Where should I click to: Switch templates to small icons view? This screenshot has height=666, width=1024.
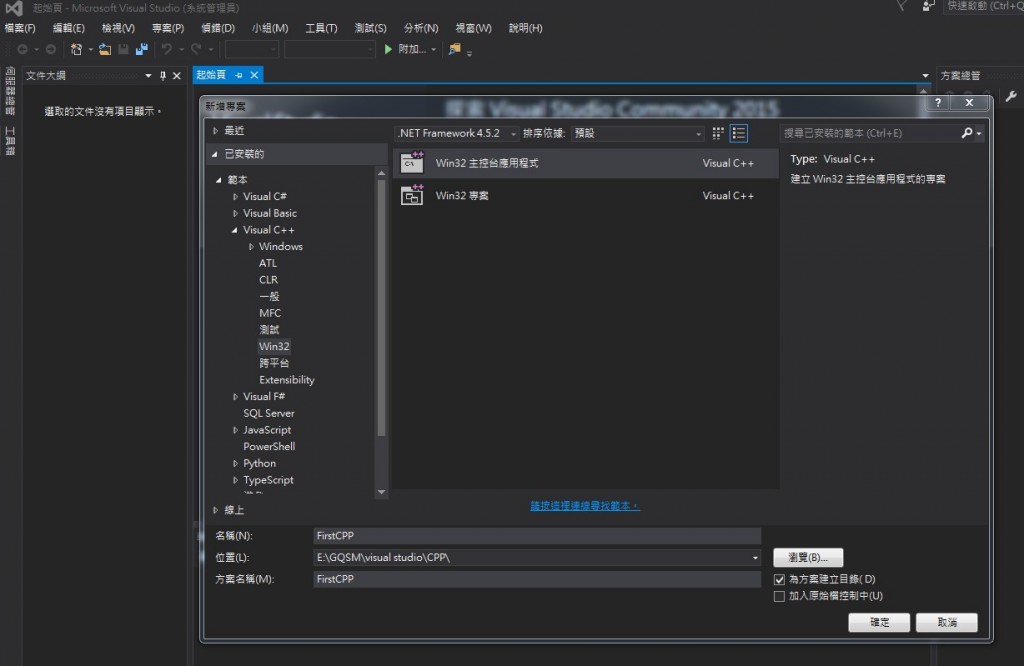point(718,133)
